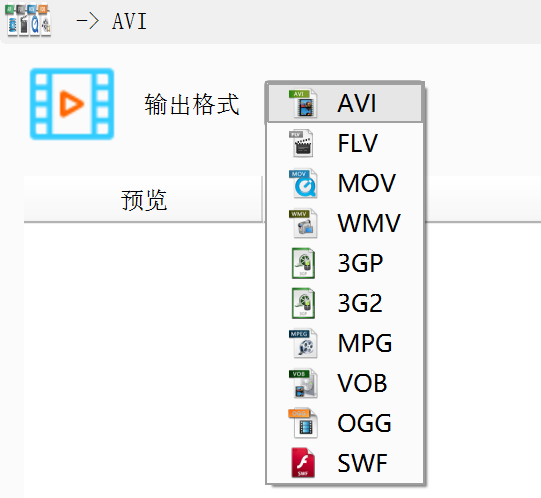Image resolution: width=541 pixels, height=498 pixels.
Task: Click the 预览 column header
Action: point(144,199)
